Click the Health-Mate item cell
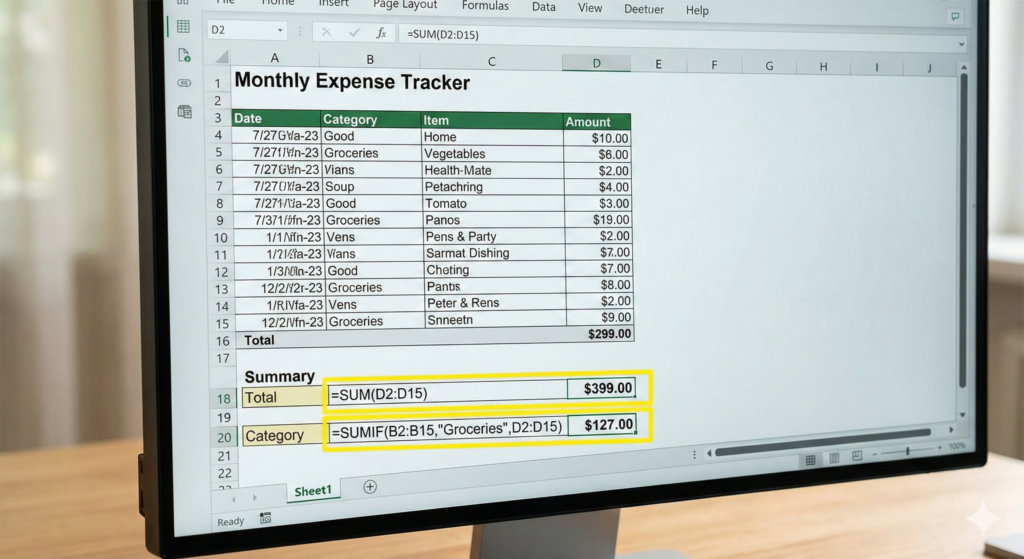The width and height of the screenshot is (1024, 559). tap(493, 170)
